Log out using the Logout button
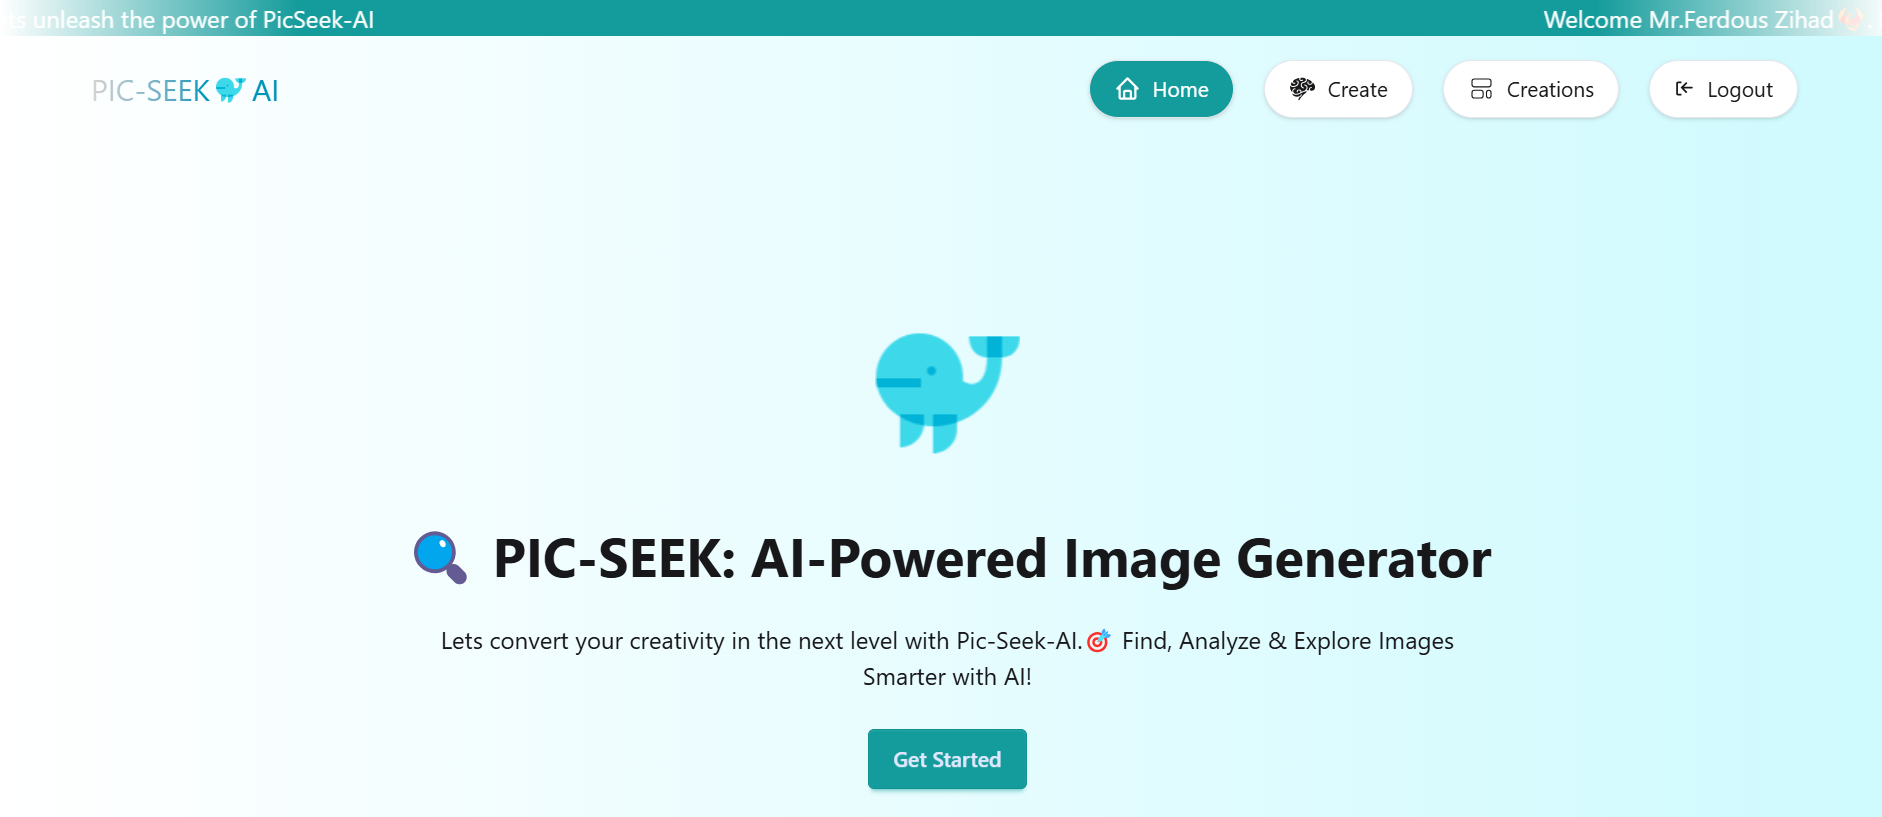 click(1723, 89)
